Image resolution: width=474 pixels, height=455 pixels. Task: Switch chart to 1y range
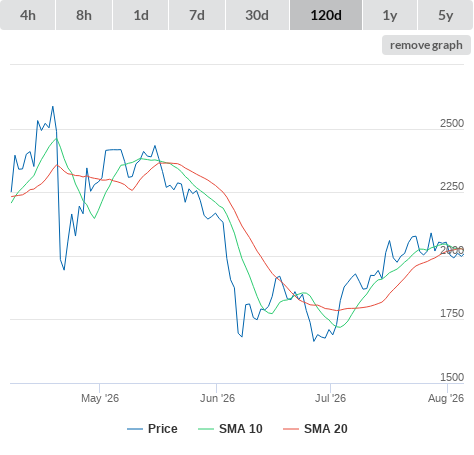(x=390, y=15)
